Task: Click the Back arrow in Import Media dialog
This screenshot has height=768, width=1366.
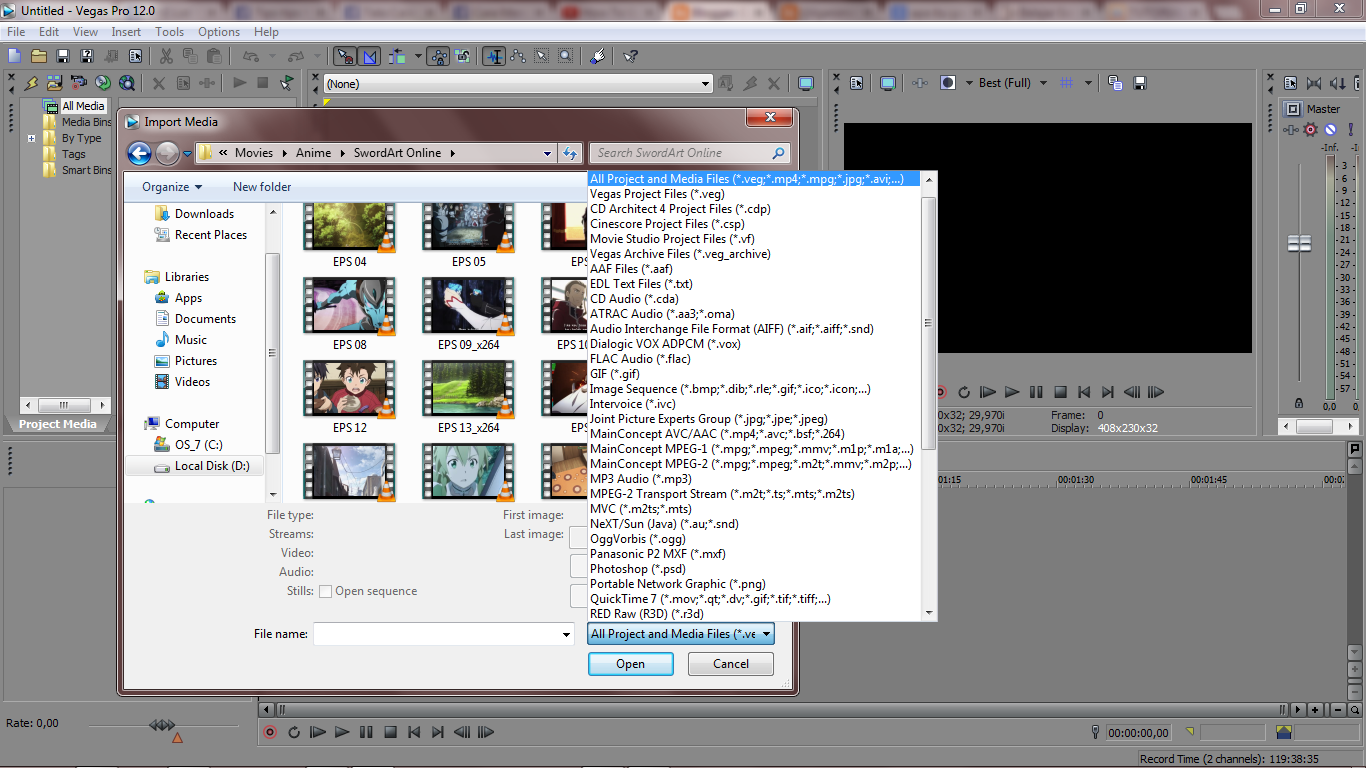Action: point(140,153)
